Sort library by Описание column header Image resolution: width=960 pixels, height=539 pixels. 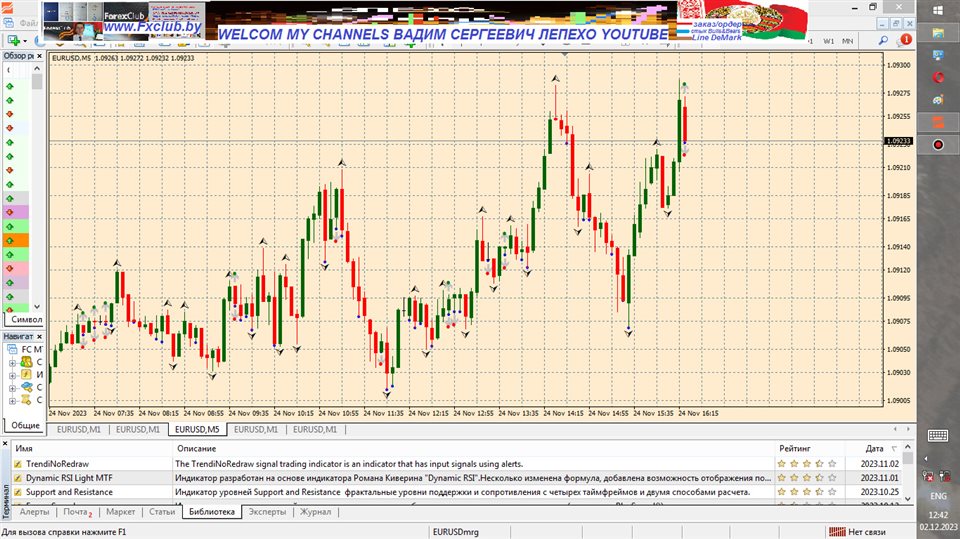tap(473, 448)
